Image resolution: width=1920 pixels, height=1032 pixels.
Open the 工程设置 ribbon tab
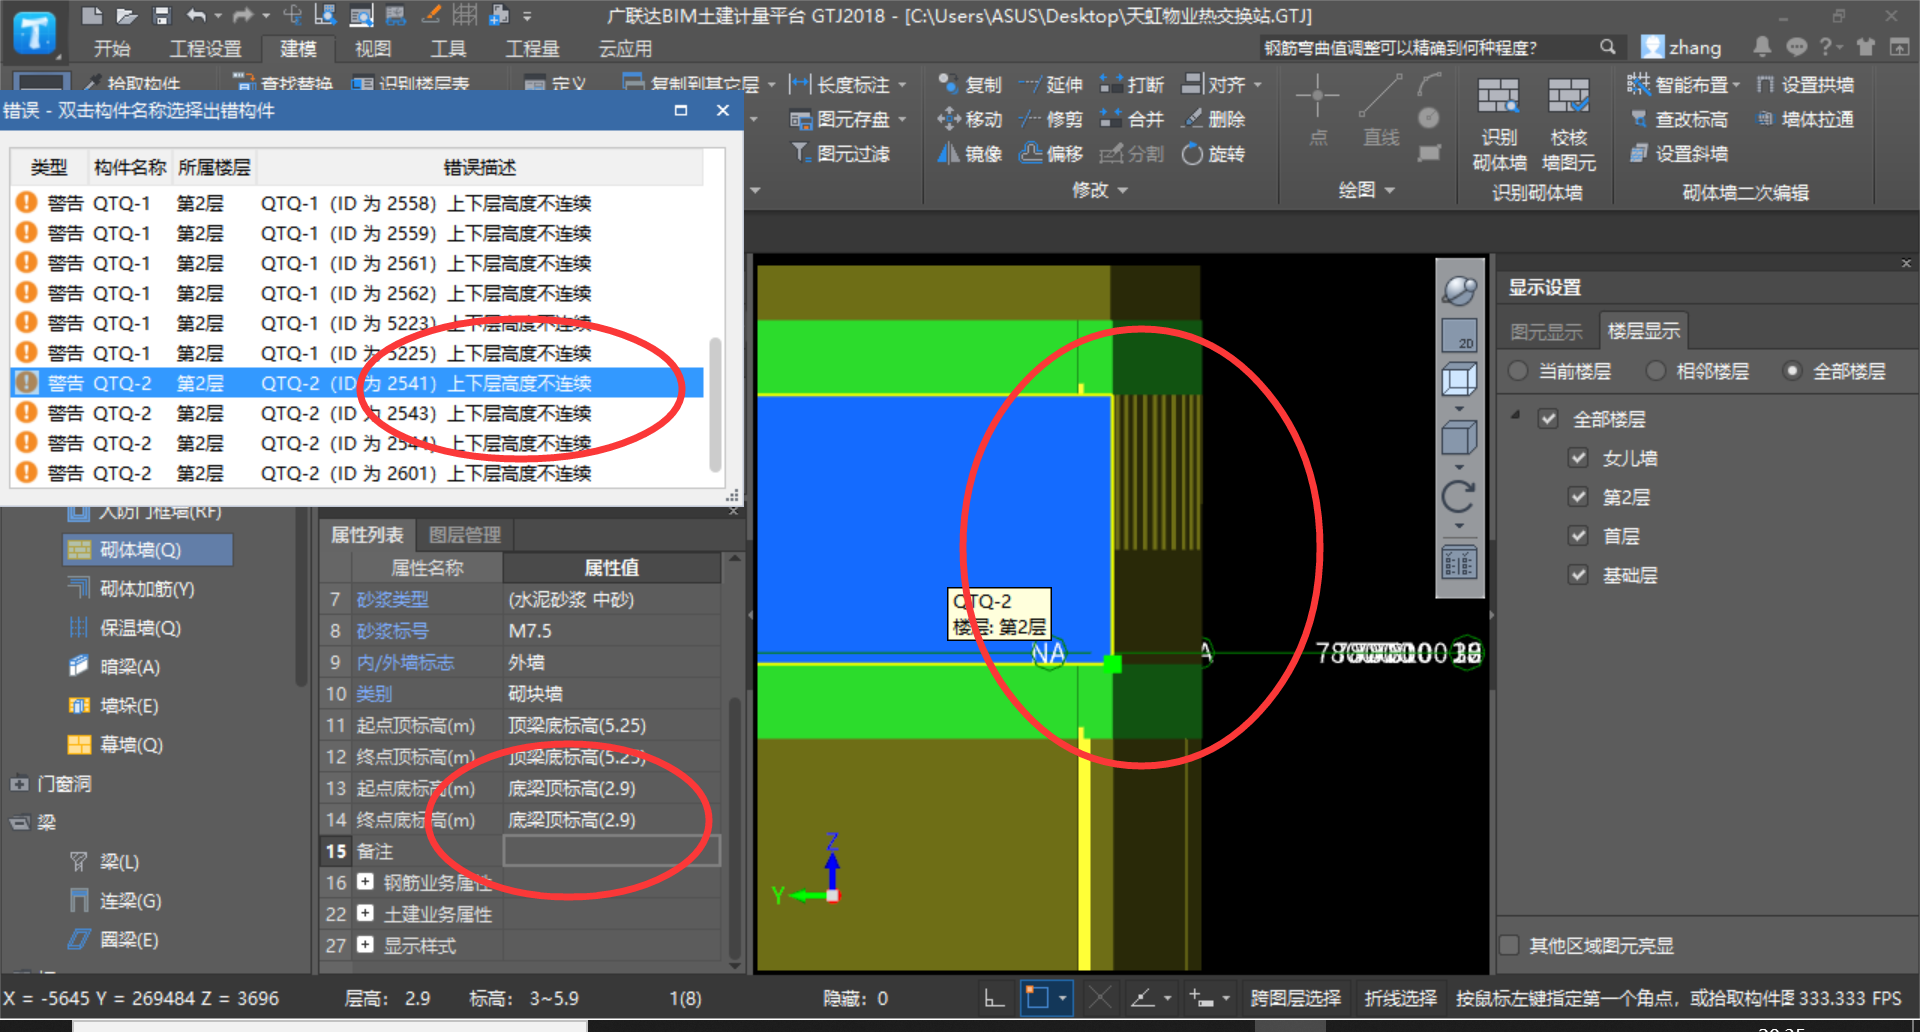pyautogui.click(x=205, y=48)
